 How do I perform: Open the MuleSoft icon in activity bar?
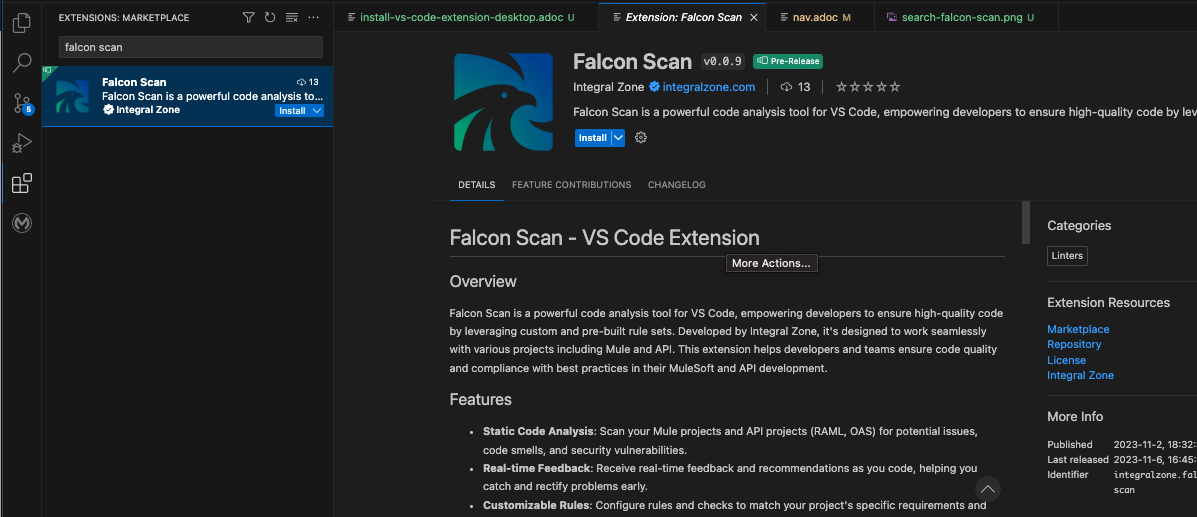(22, 223)
